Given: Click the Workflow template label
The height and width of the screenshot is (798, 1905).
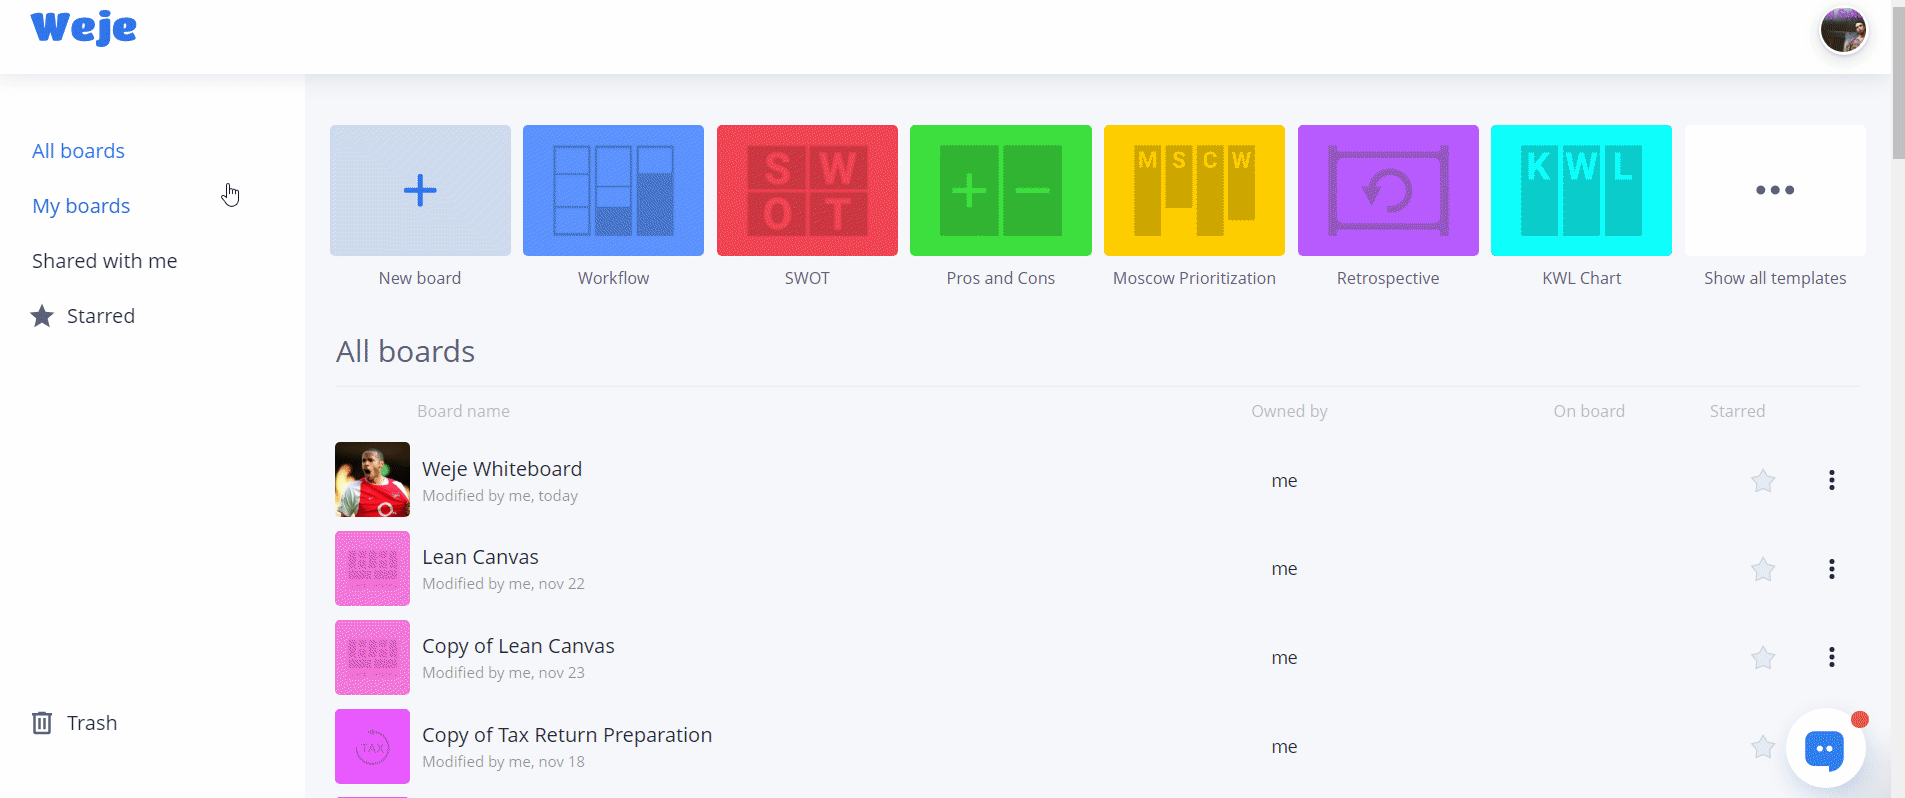Looking at the screenshot, I should coord(613,278).
